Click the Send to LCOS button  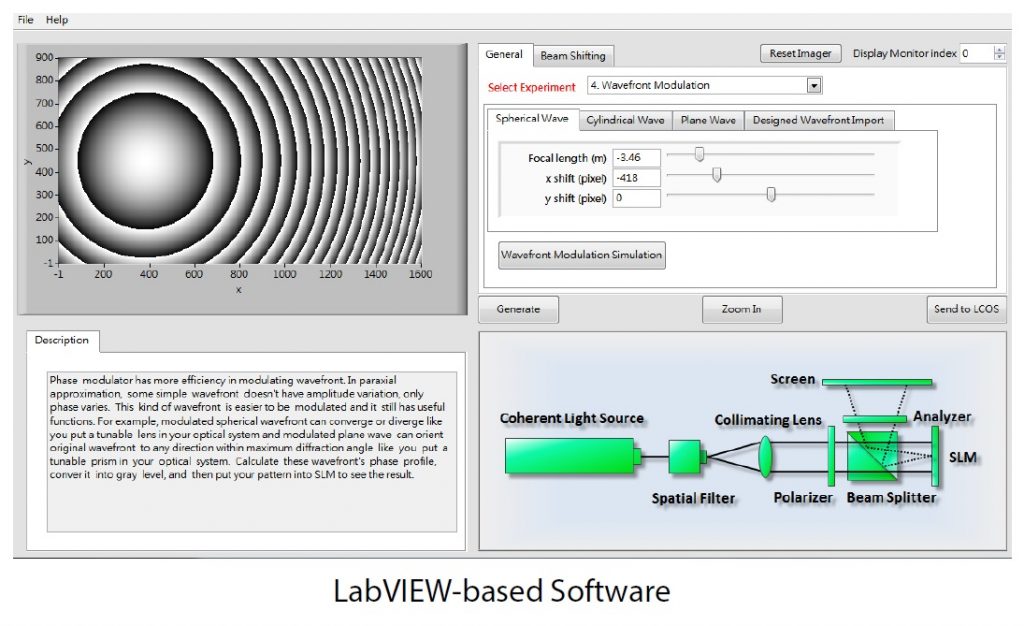pos(965,309)
